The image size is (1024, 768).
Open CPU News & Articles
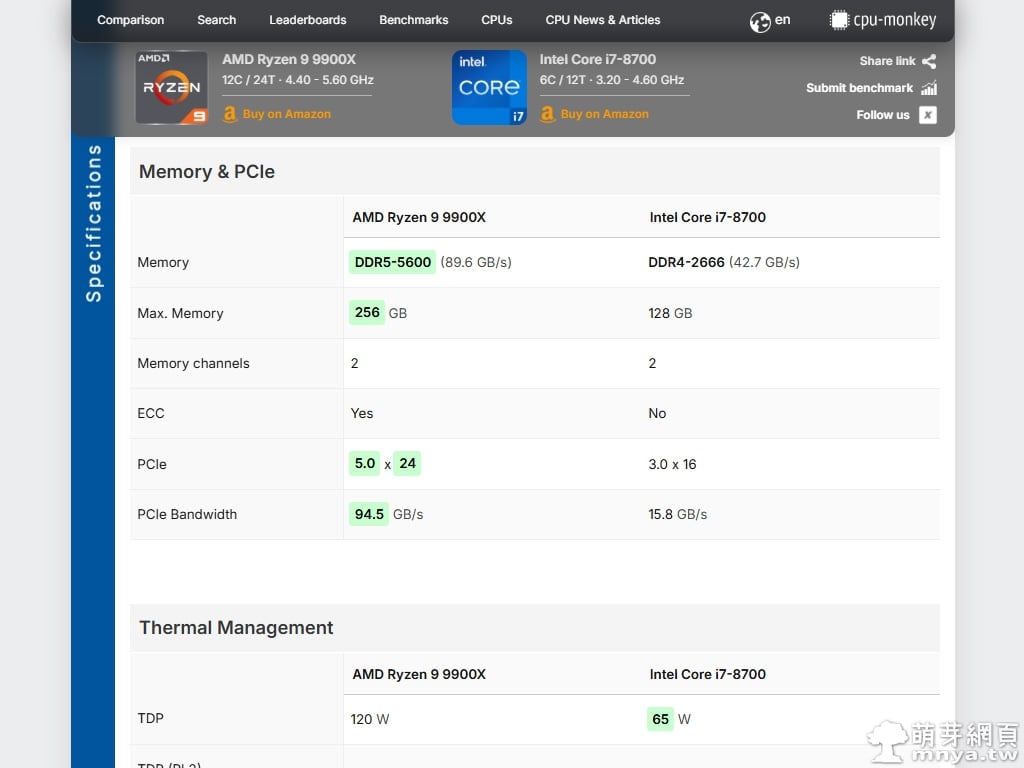click(x=602, y=20)
